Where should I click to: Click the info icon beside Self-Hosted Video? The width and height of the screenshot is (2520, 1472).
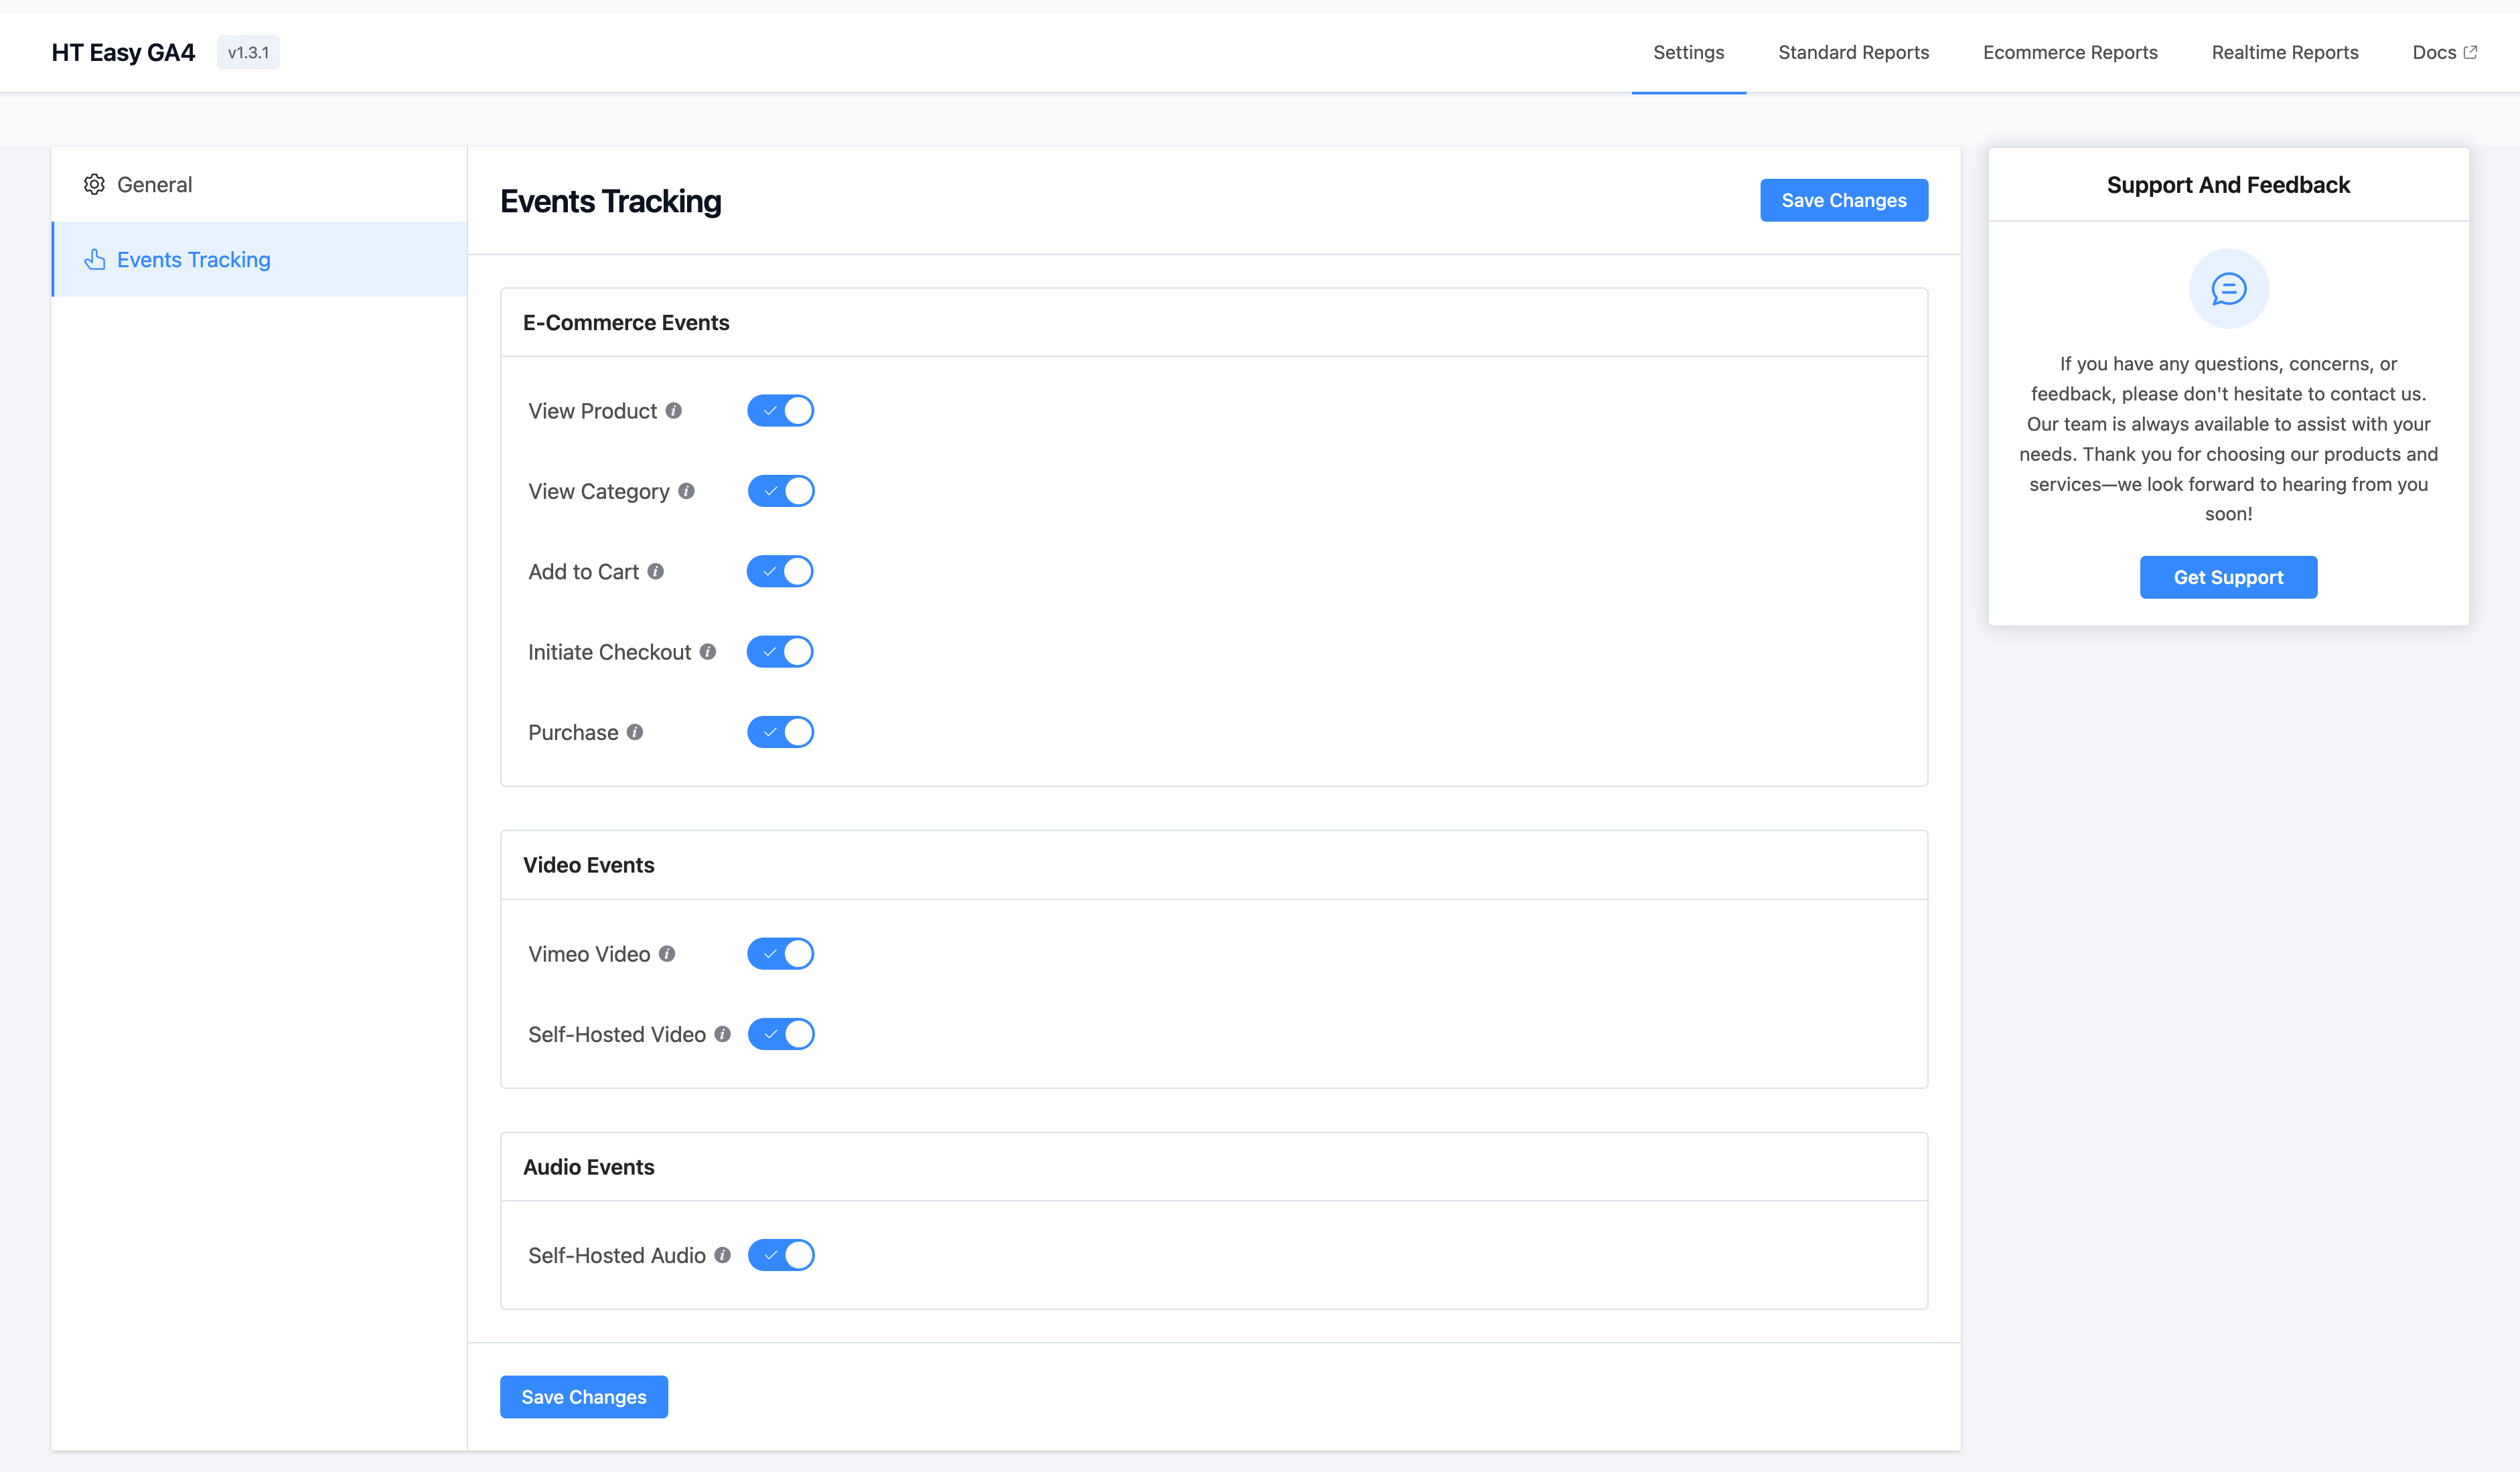tap(722, 1034)
